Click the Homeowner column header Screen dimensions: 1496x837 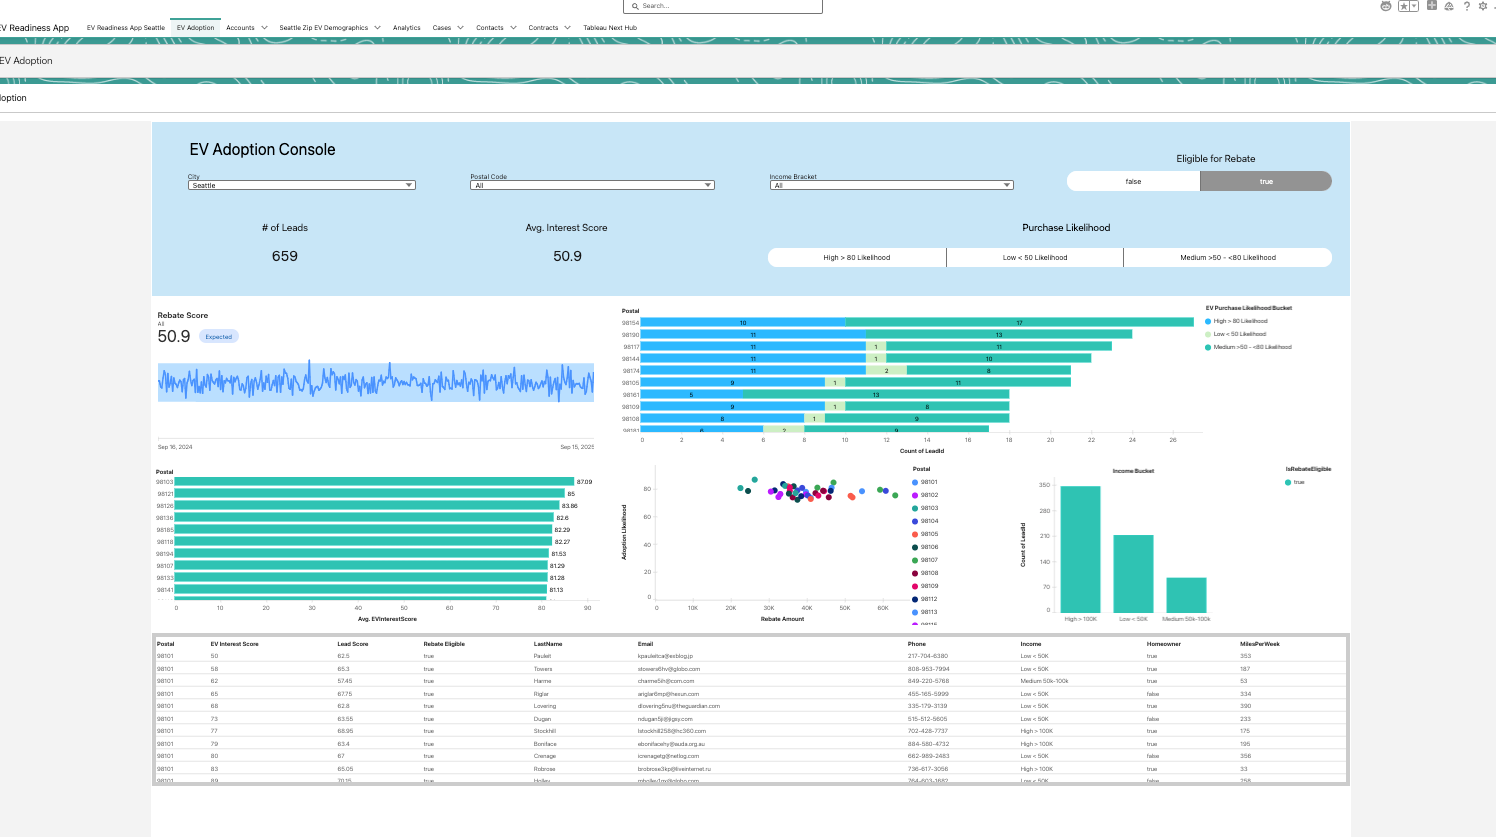pos(1164,644)
